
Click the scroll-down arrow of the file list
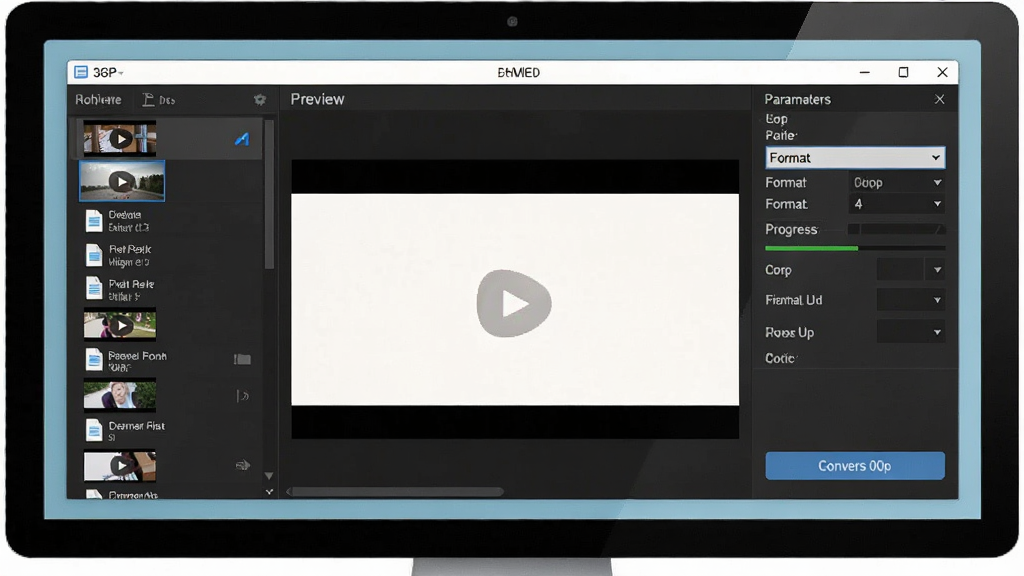(x=269, y=476)
